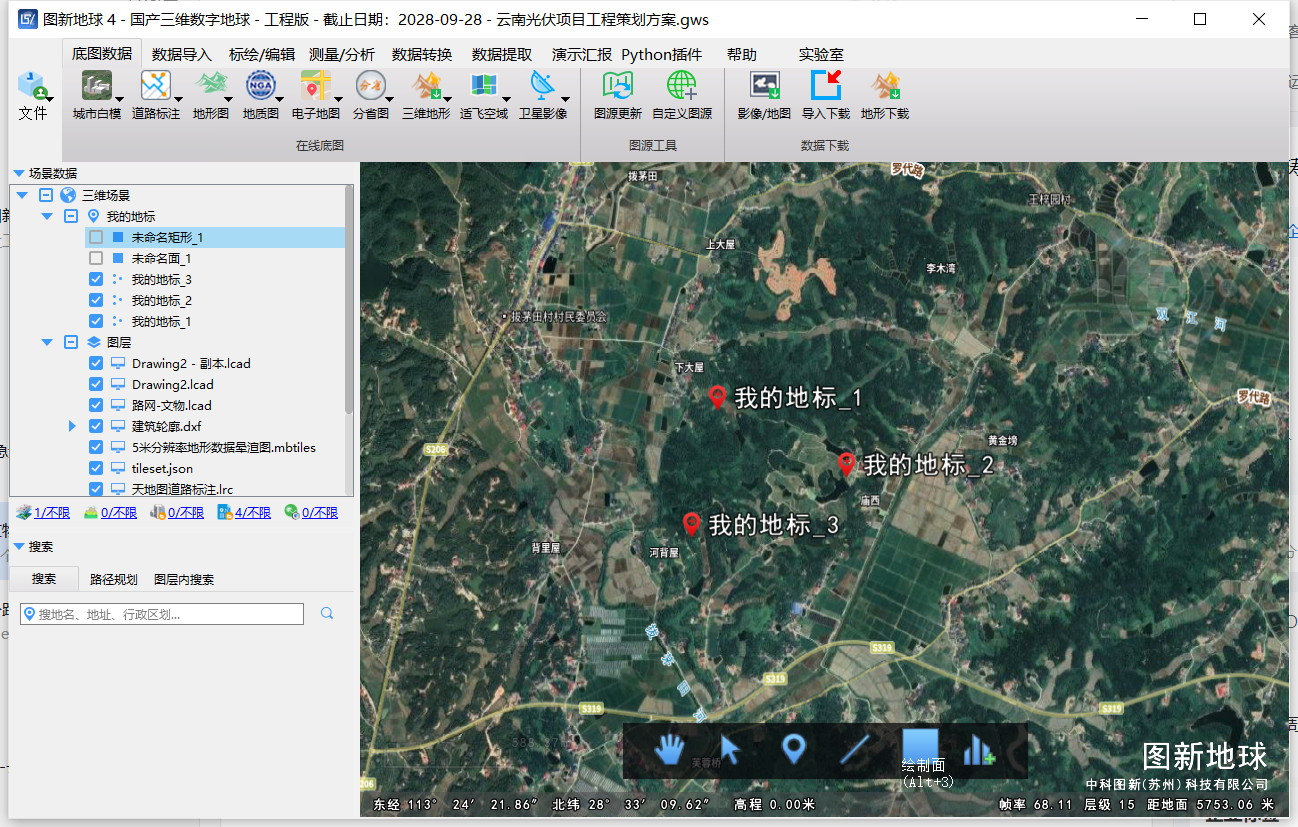Open the 图层内搜索 tab

[184, 579]
